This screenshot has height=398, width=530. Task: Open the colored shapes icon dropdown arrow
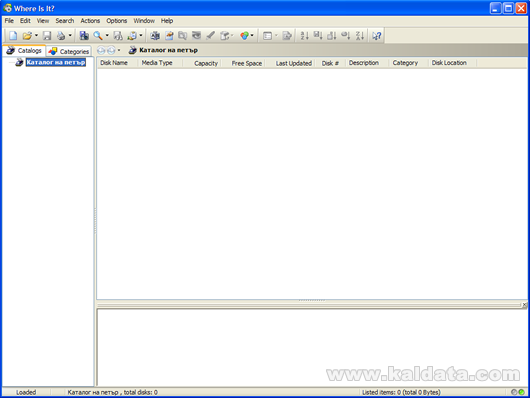tap(252, 35)
